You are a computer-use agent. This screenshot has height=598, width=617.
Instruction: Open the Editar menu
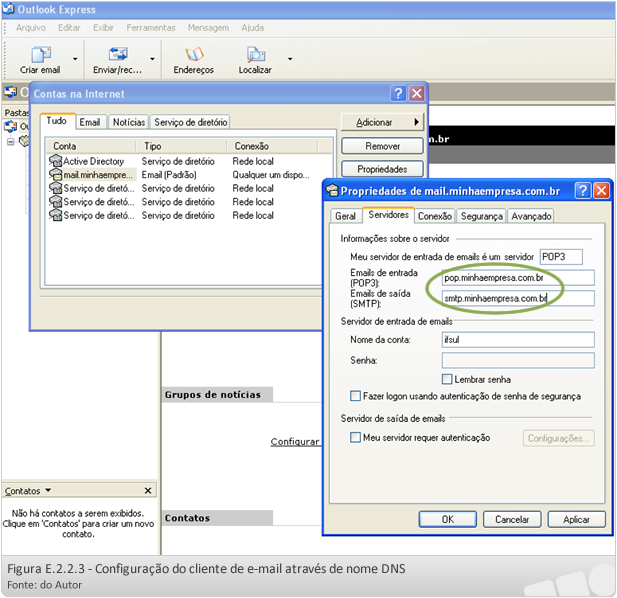69,28
